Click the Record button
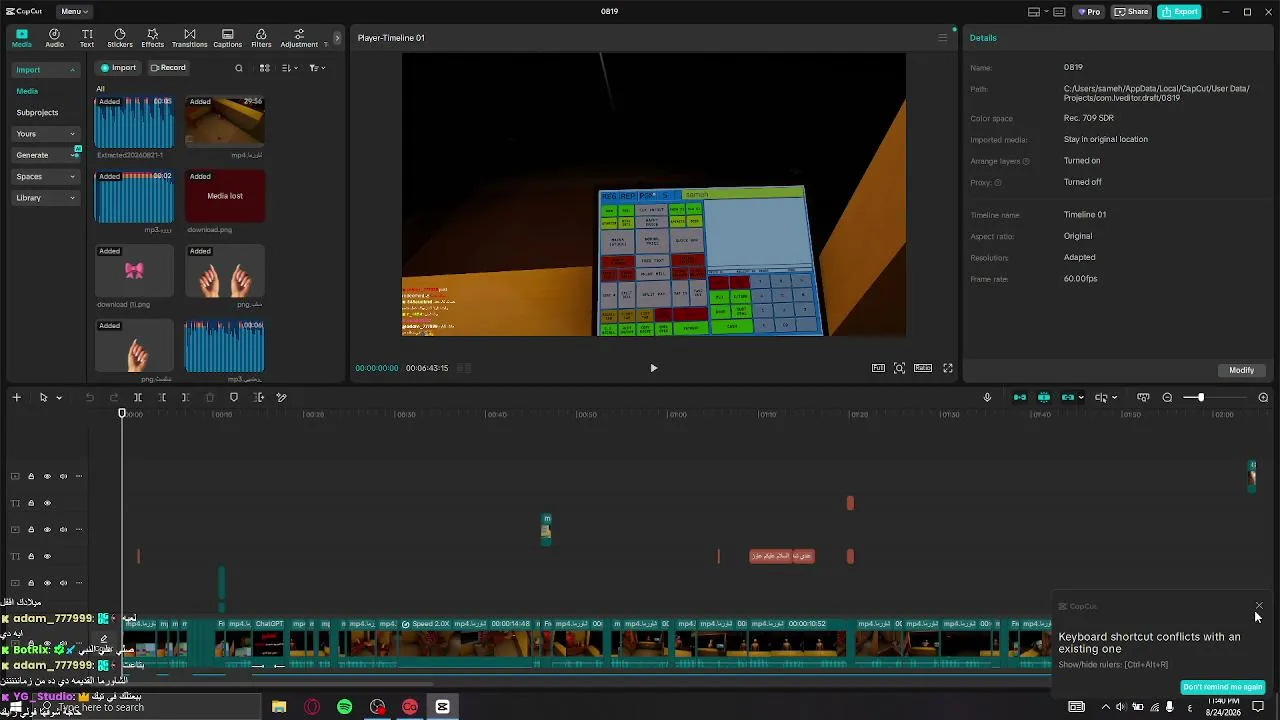This screenshot has height=720, width=1280. pyautogui.click(x=168, y=68)
